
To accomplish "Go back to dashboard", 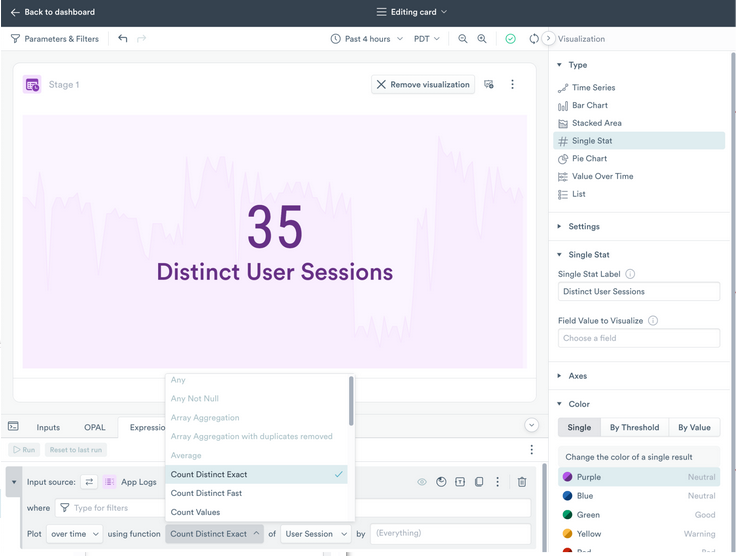I will click(52, 12).
